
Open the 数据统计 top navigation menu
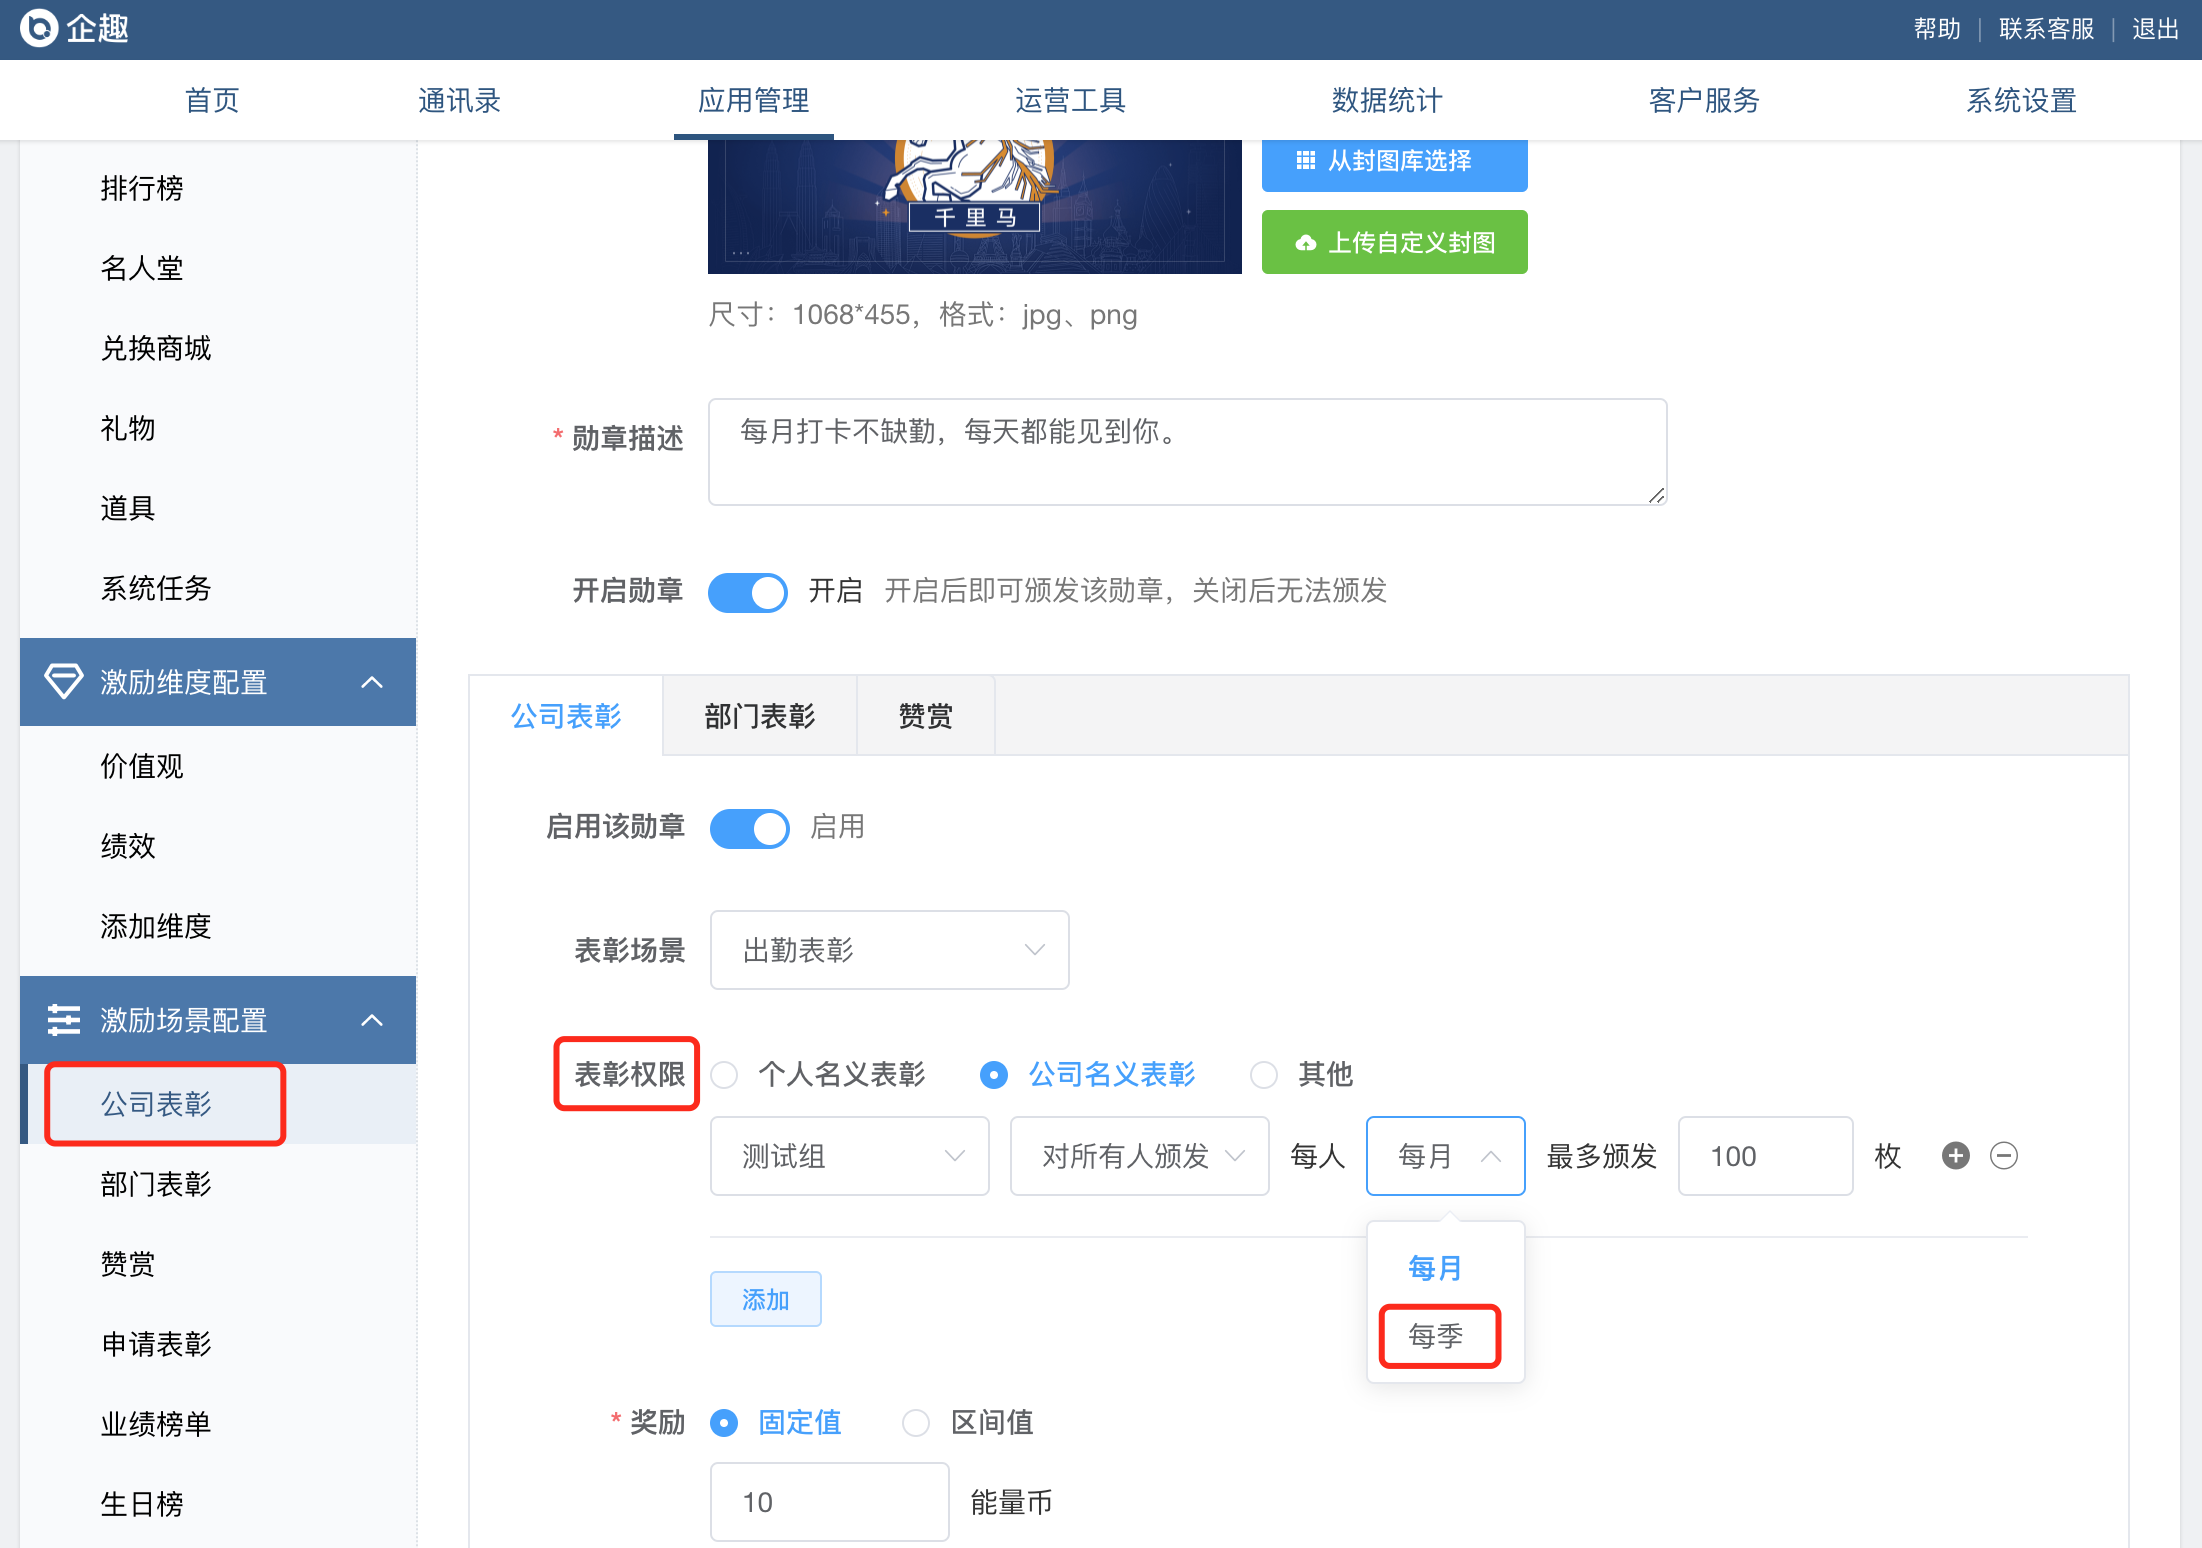pyautogui.click(x=1386, y=100)
